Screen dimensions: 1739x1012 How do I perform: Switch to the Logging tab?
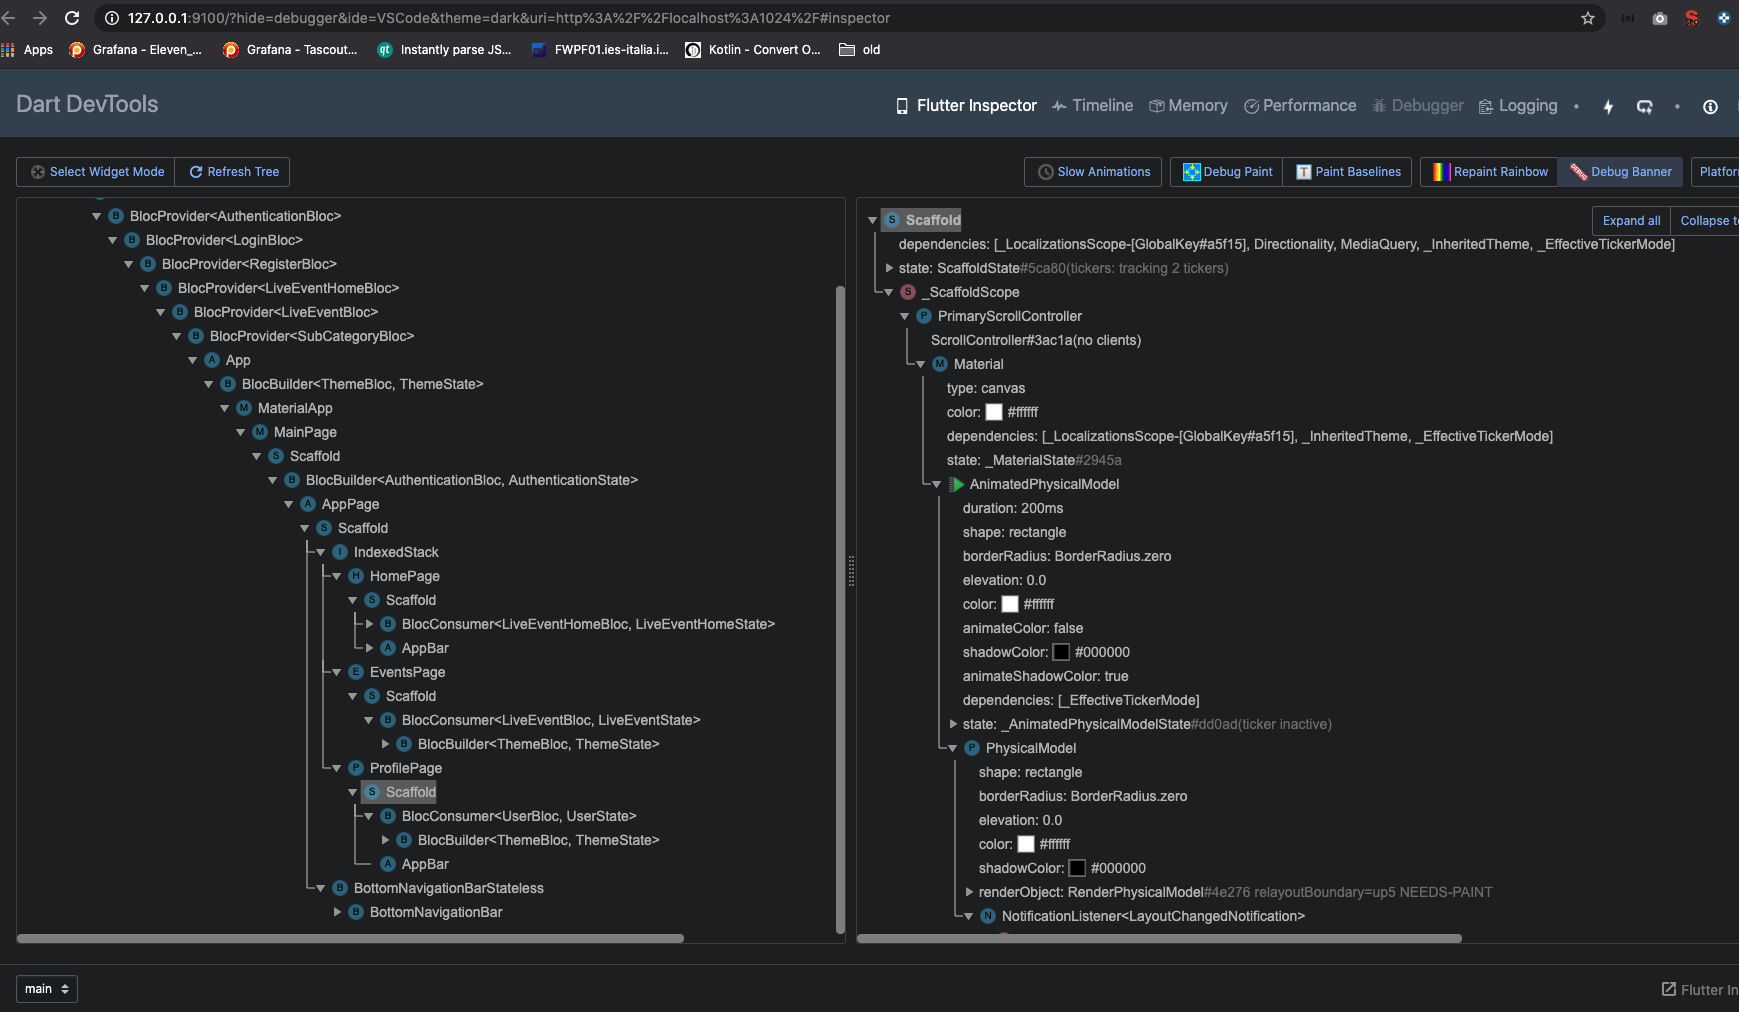coord(1518,106)
